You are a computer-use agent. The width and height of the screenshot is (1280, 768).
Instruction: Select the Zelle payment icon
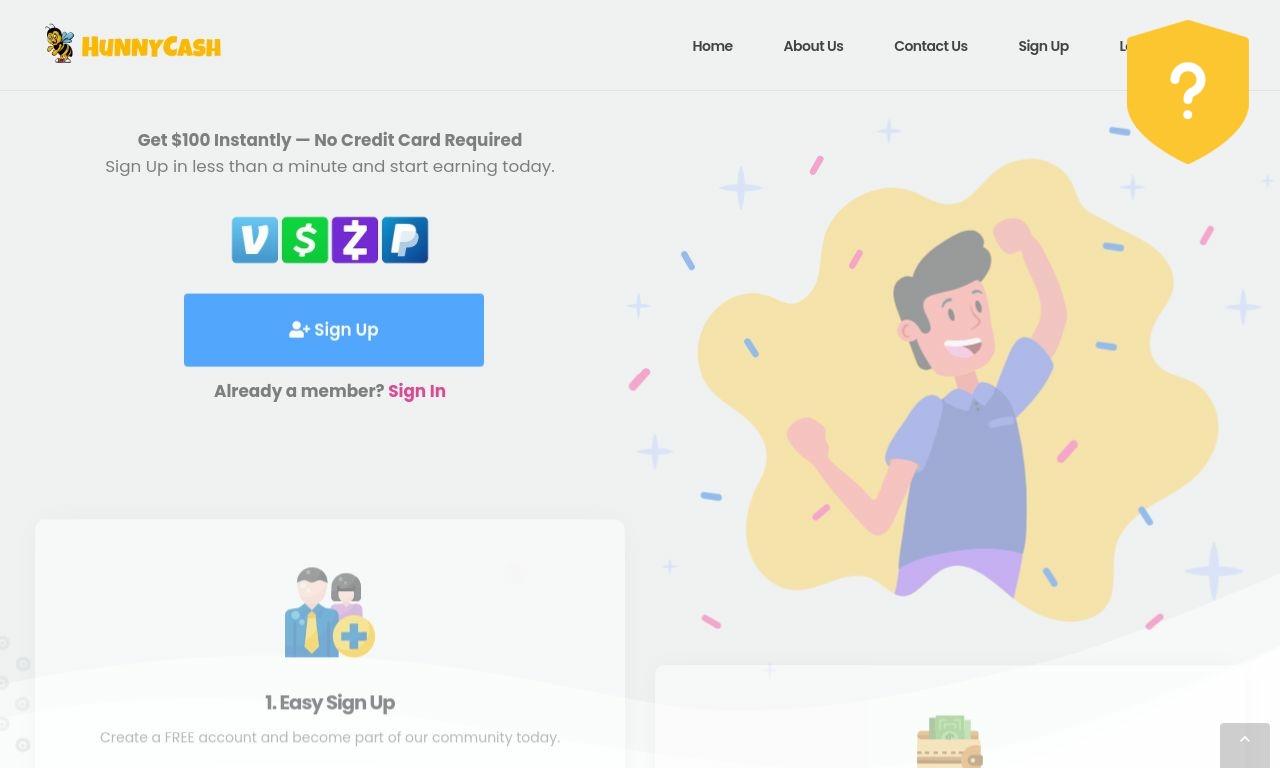[x=355, y=240]
